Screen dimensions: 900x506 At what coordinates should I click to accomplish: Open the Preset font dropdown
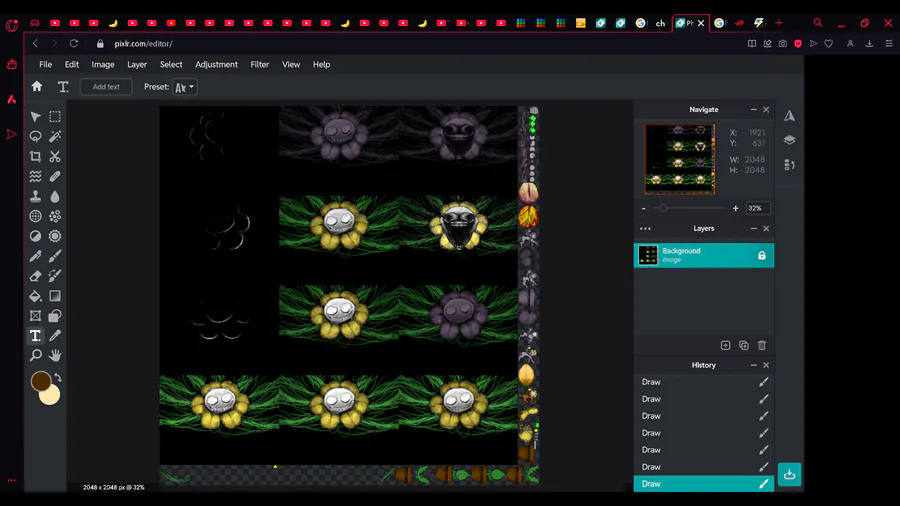pyautogui.click(x=185, y=87)
